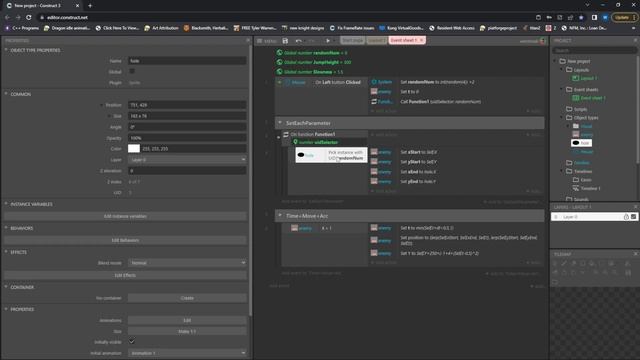Edit the Size field value
The image size is (640, 360).
[187, 116]
